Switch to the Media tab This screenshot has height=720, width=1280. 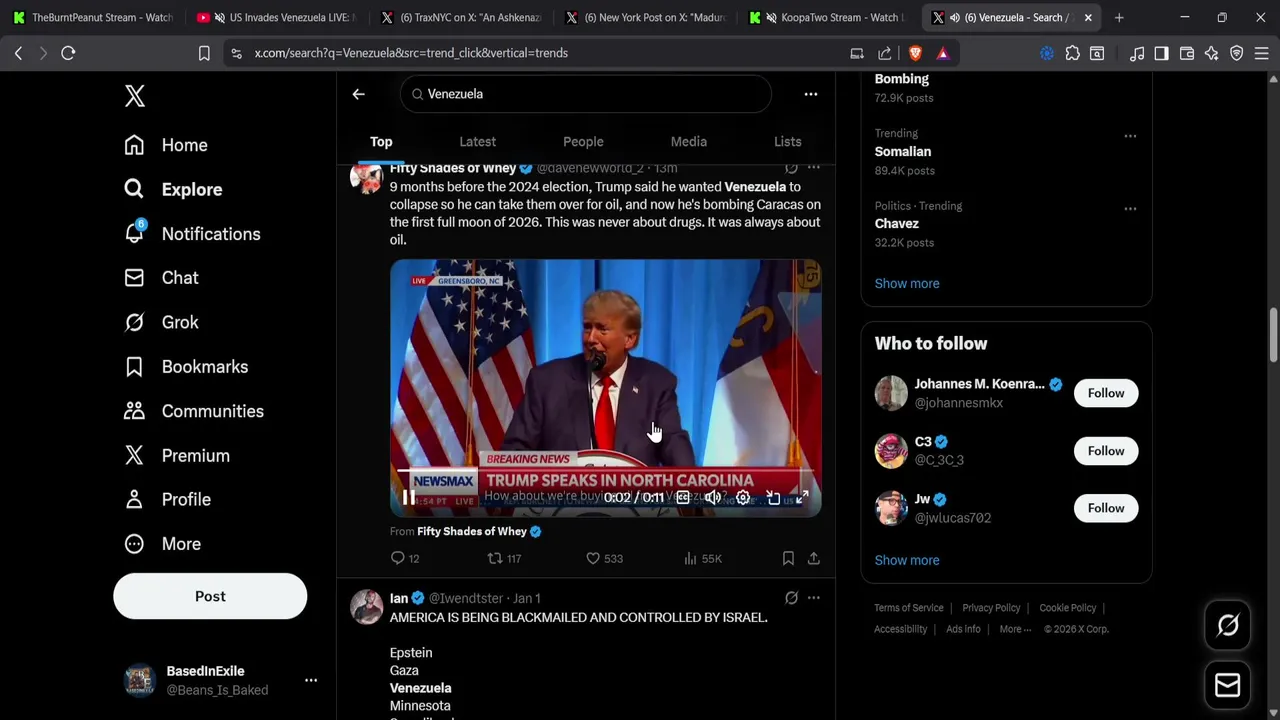tap(688, 142)
